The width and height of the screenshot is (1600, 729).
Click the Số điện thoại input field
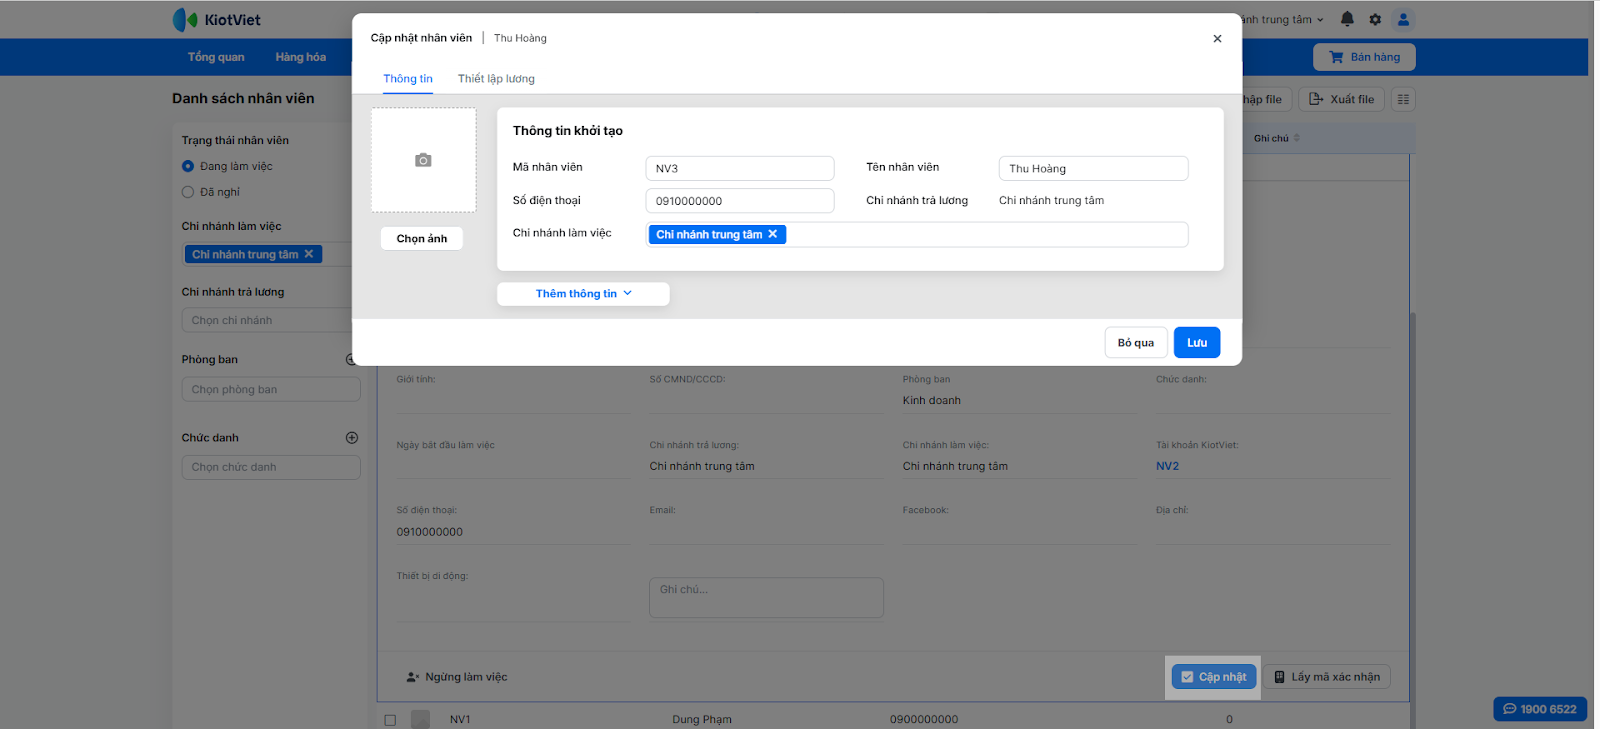pos(739,201)
